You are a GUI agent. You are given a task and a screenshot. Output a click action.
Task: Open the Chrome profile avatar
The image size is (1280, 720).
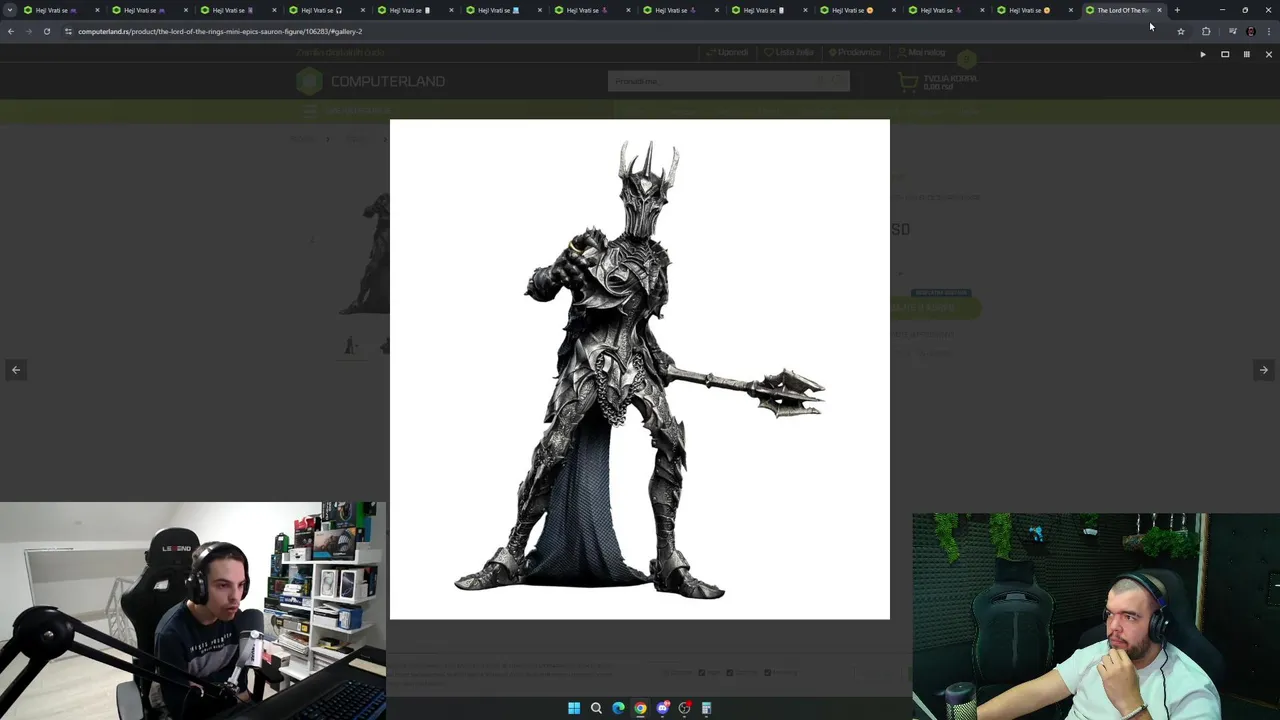pyautogui.click(x=1251, y=31)
